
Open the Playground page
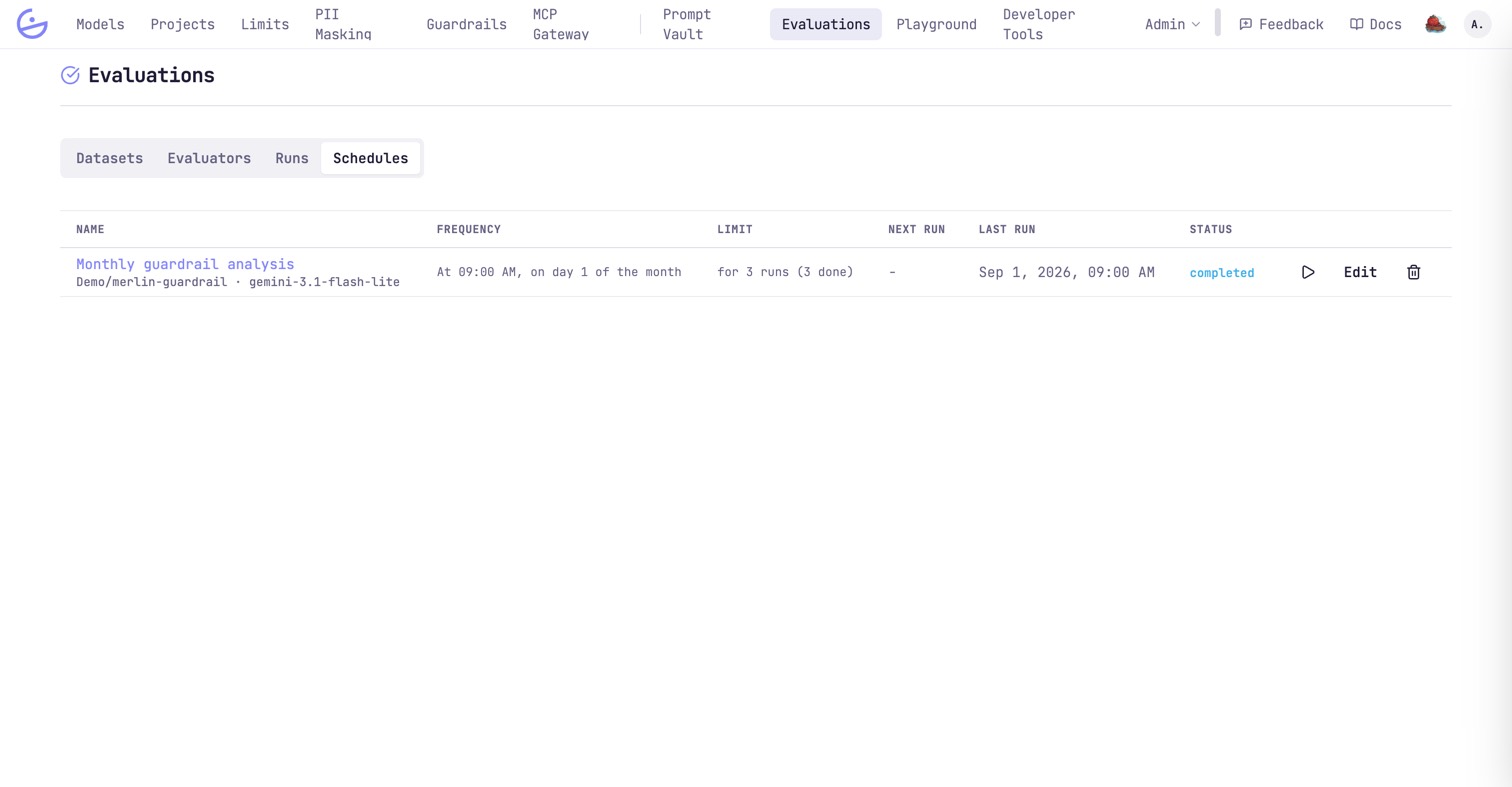click(x=936, y=24)
